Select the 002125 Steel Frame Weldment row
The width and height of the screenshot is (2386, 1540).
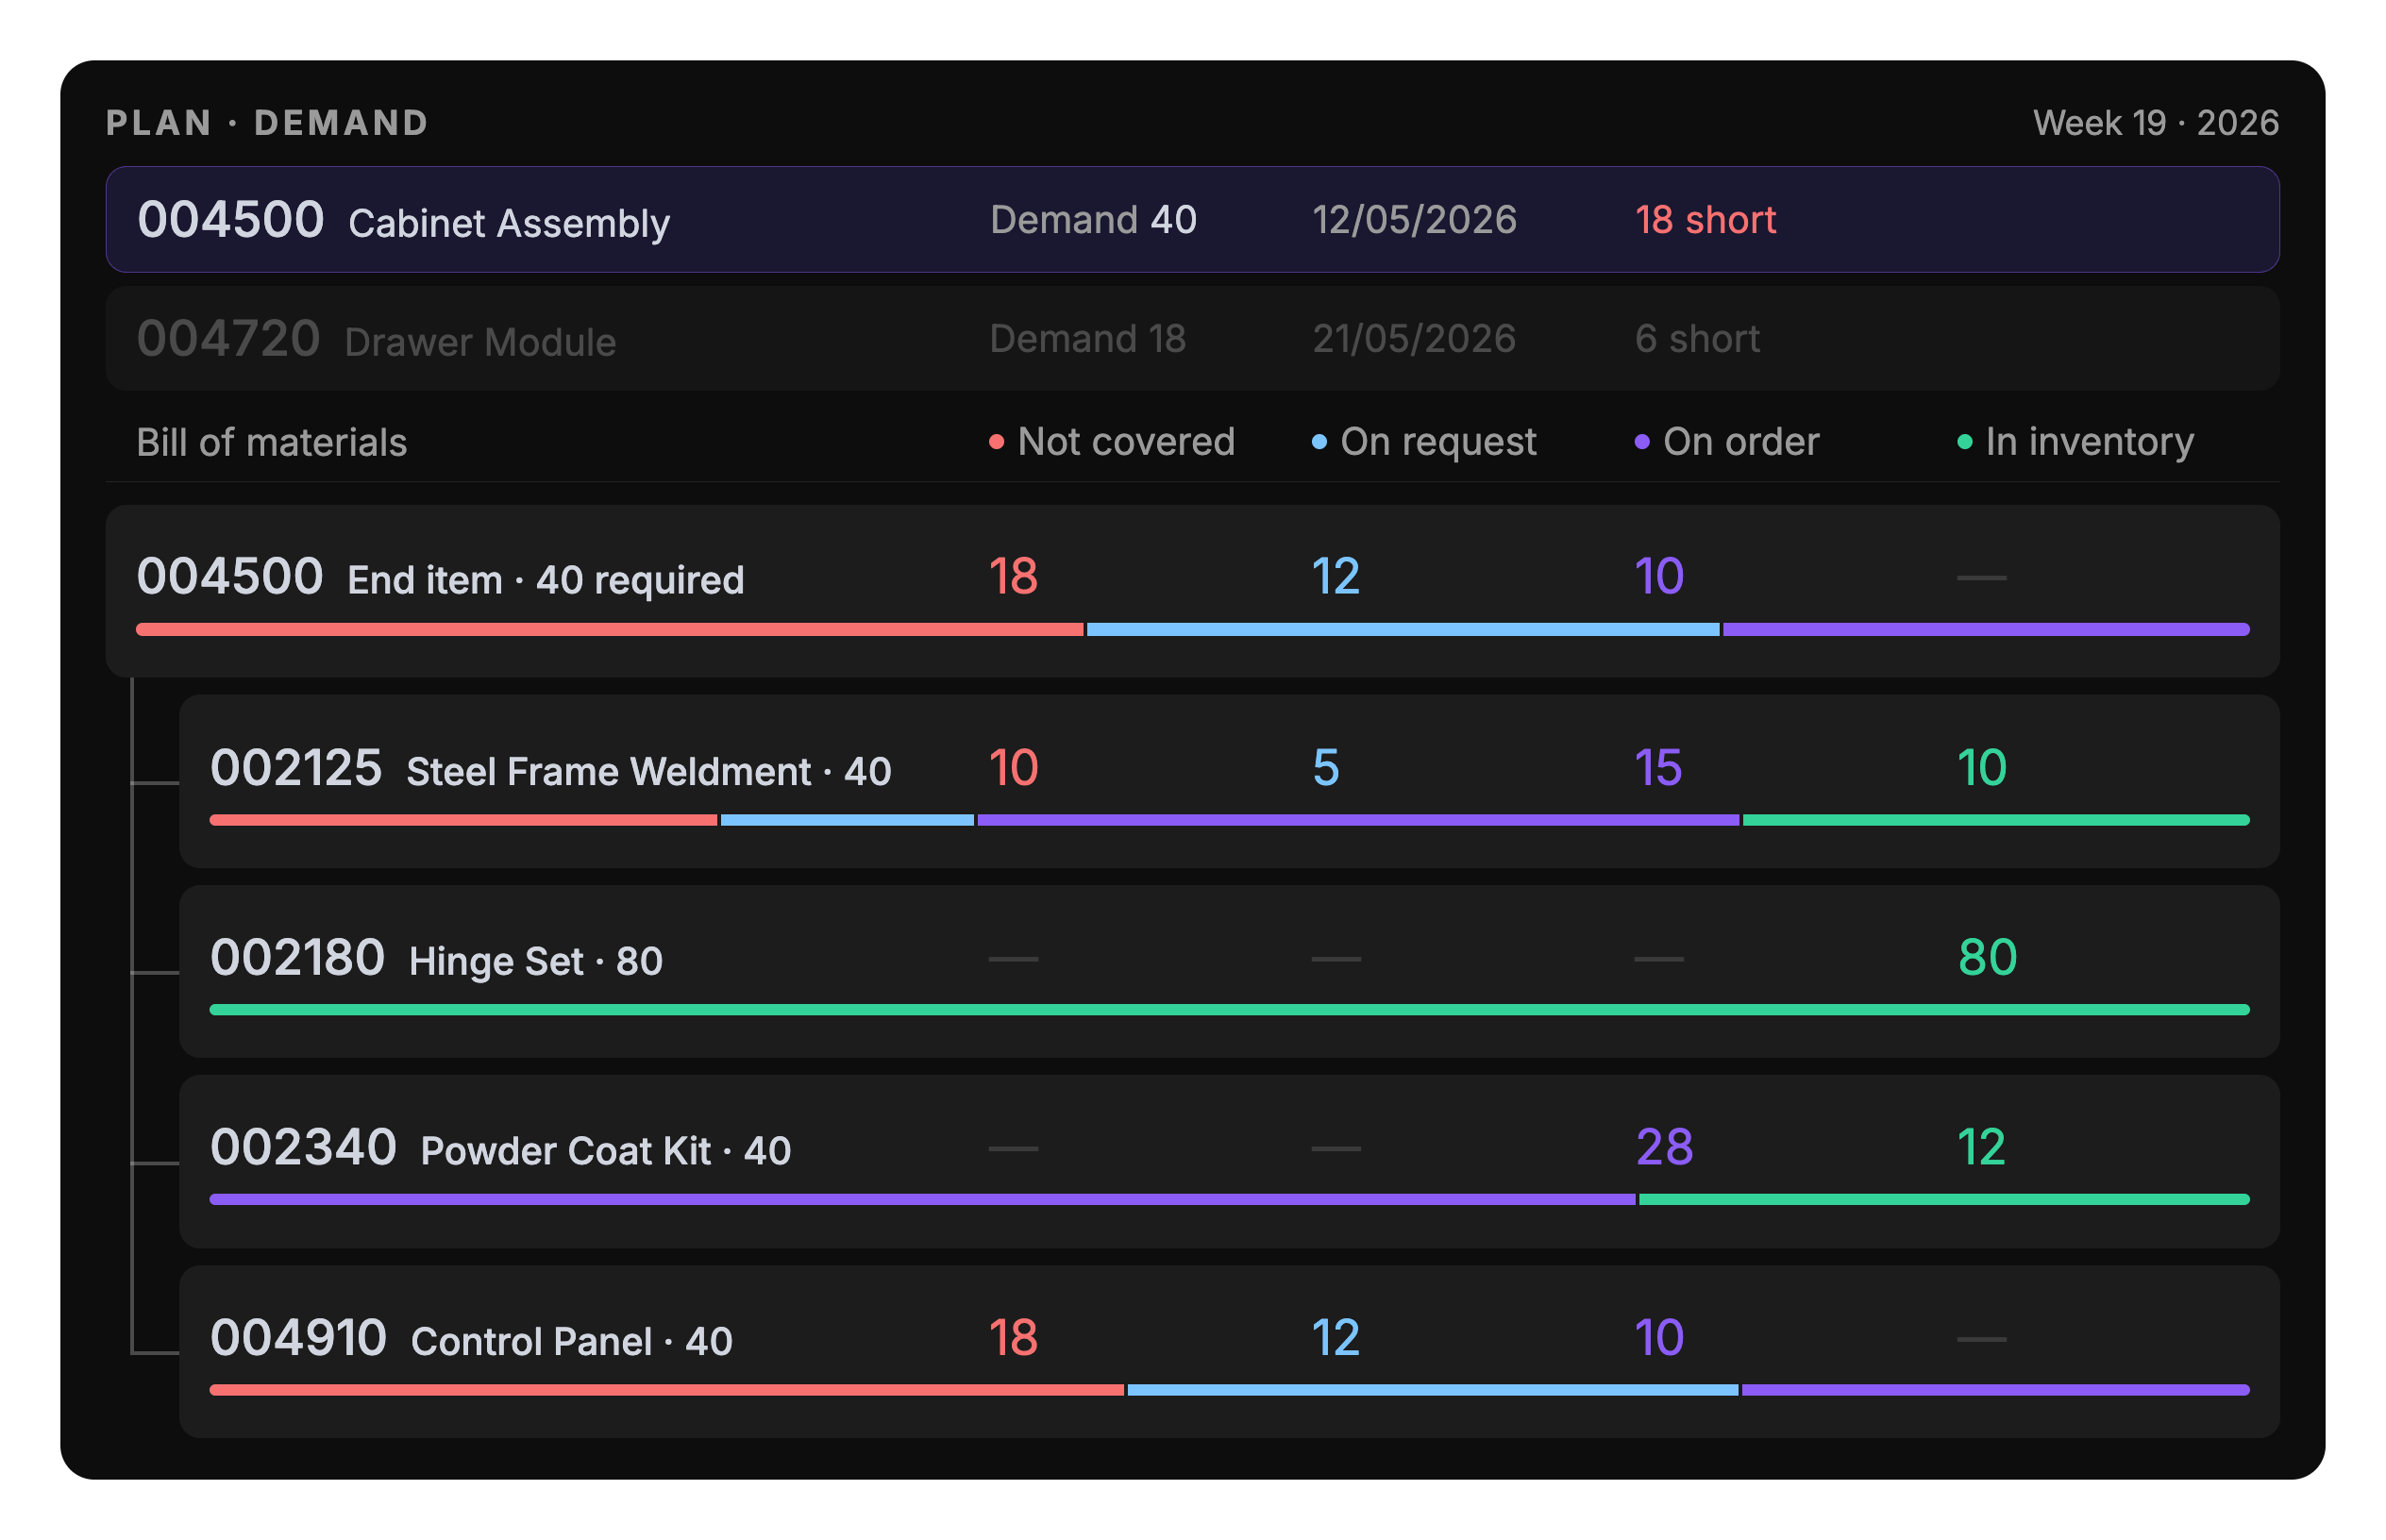pos(1229,780)
